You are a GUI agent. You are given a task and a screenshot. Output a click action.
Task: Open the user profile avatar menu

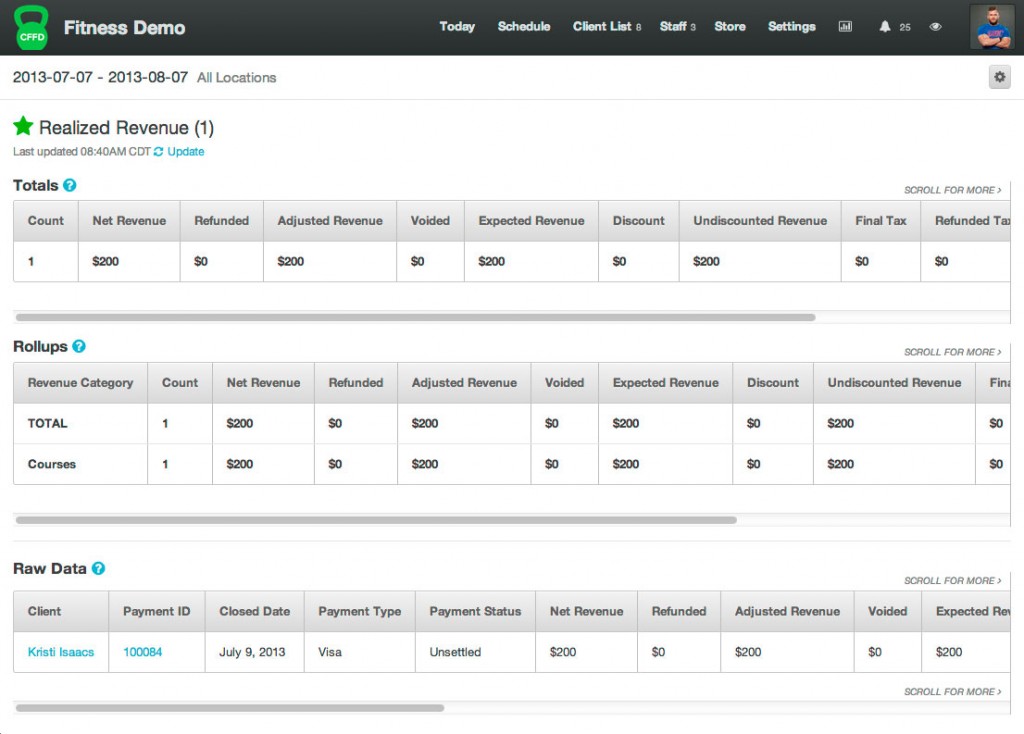click(x=992, y=27)
